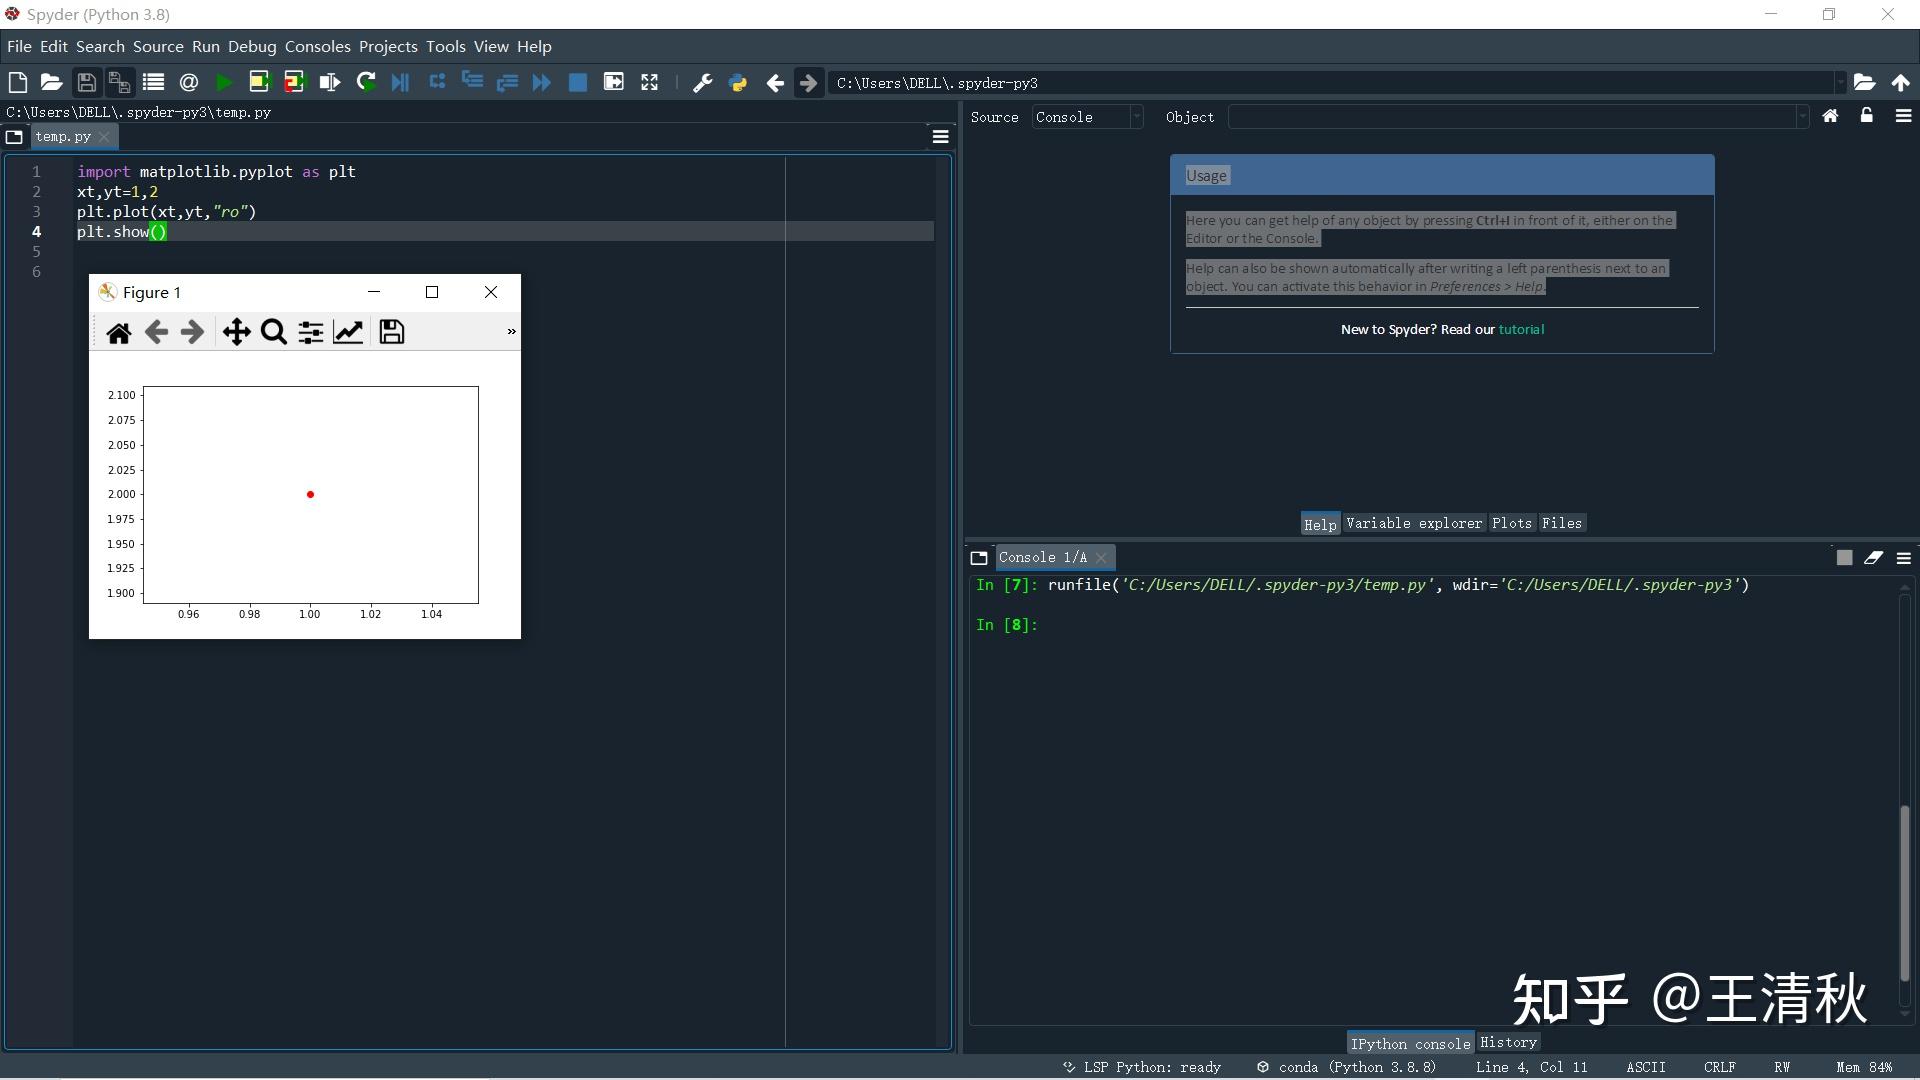
Task: Stop the running script execution
Action: click(578, 82)
